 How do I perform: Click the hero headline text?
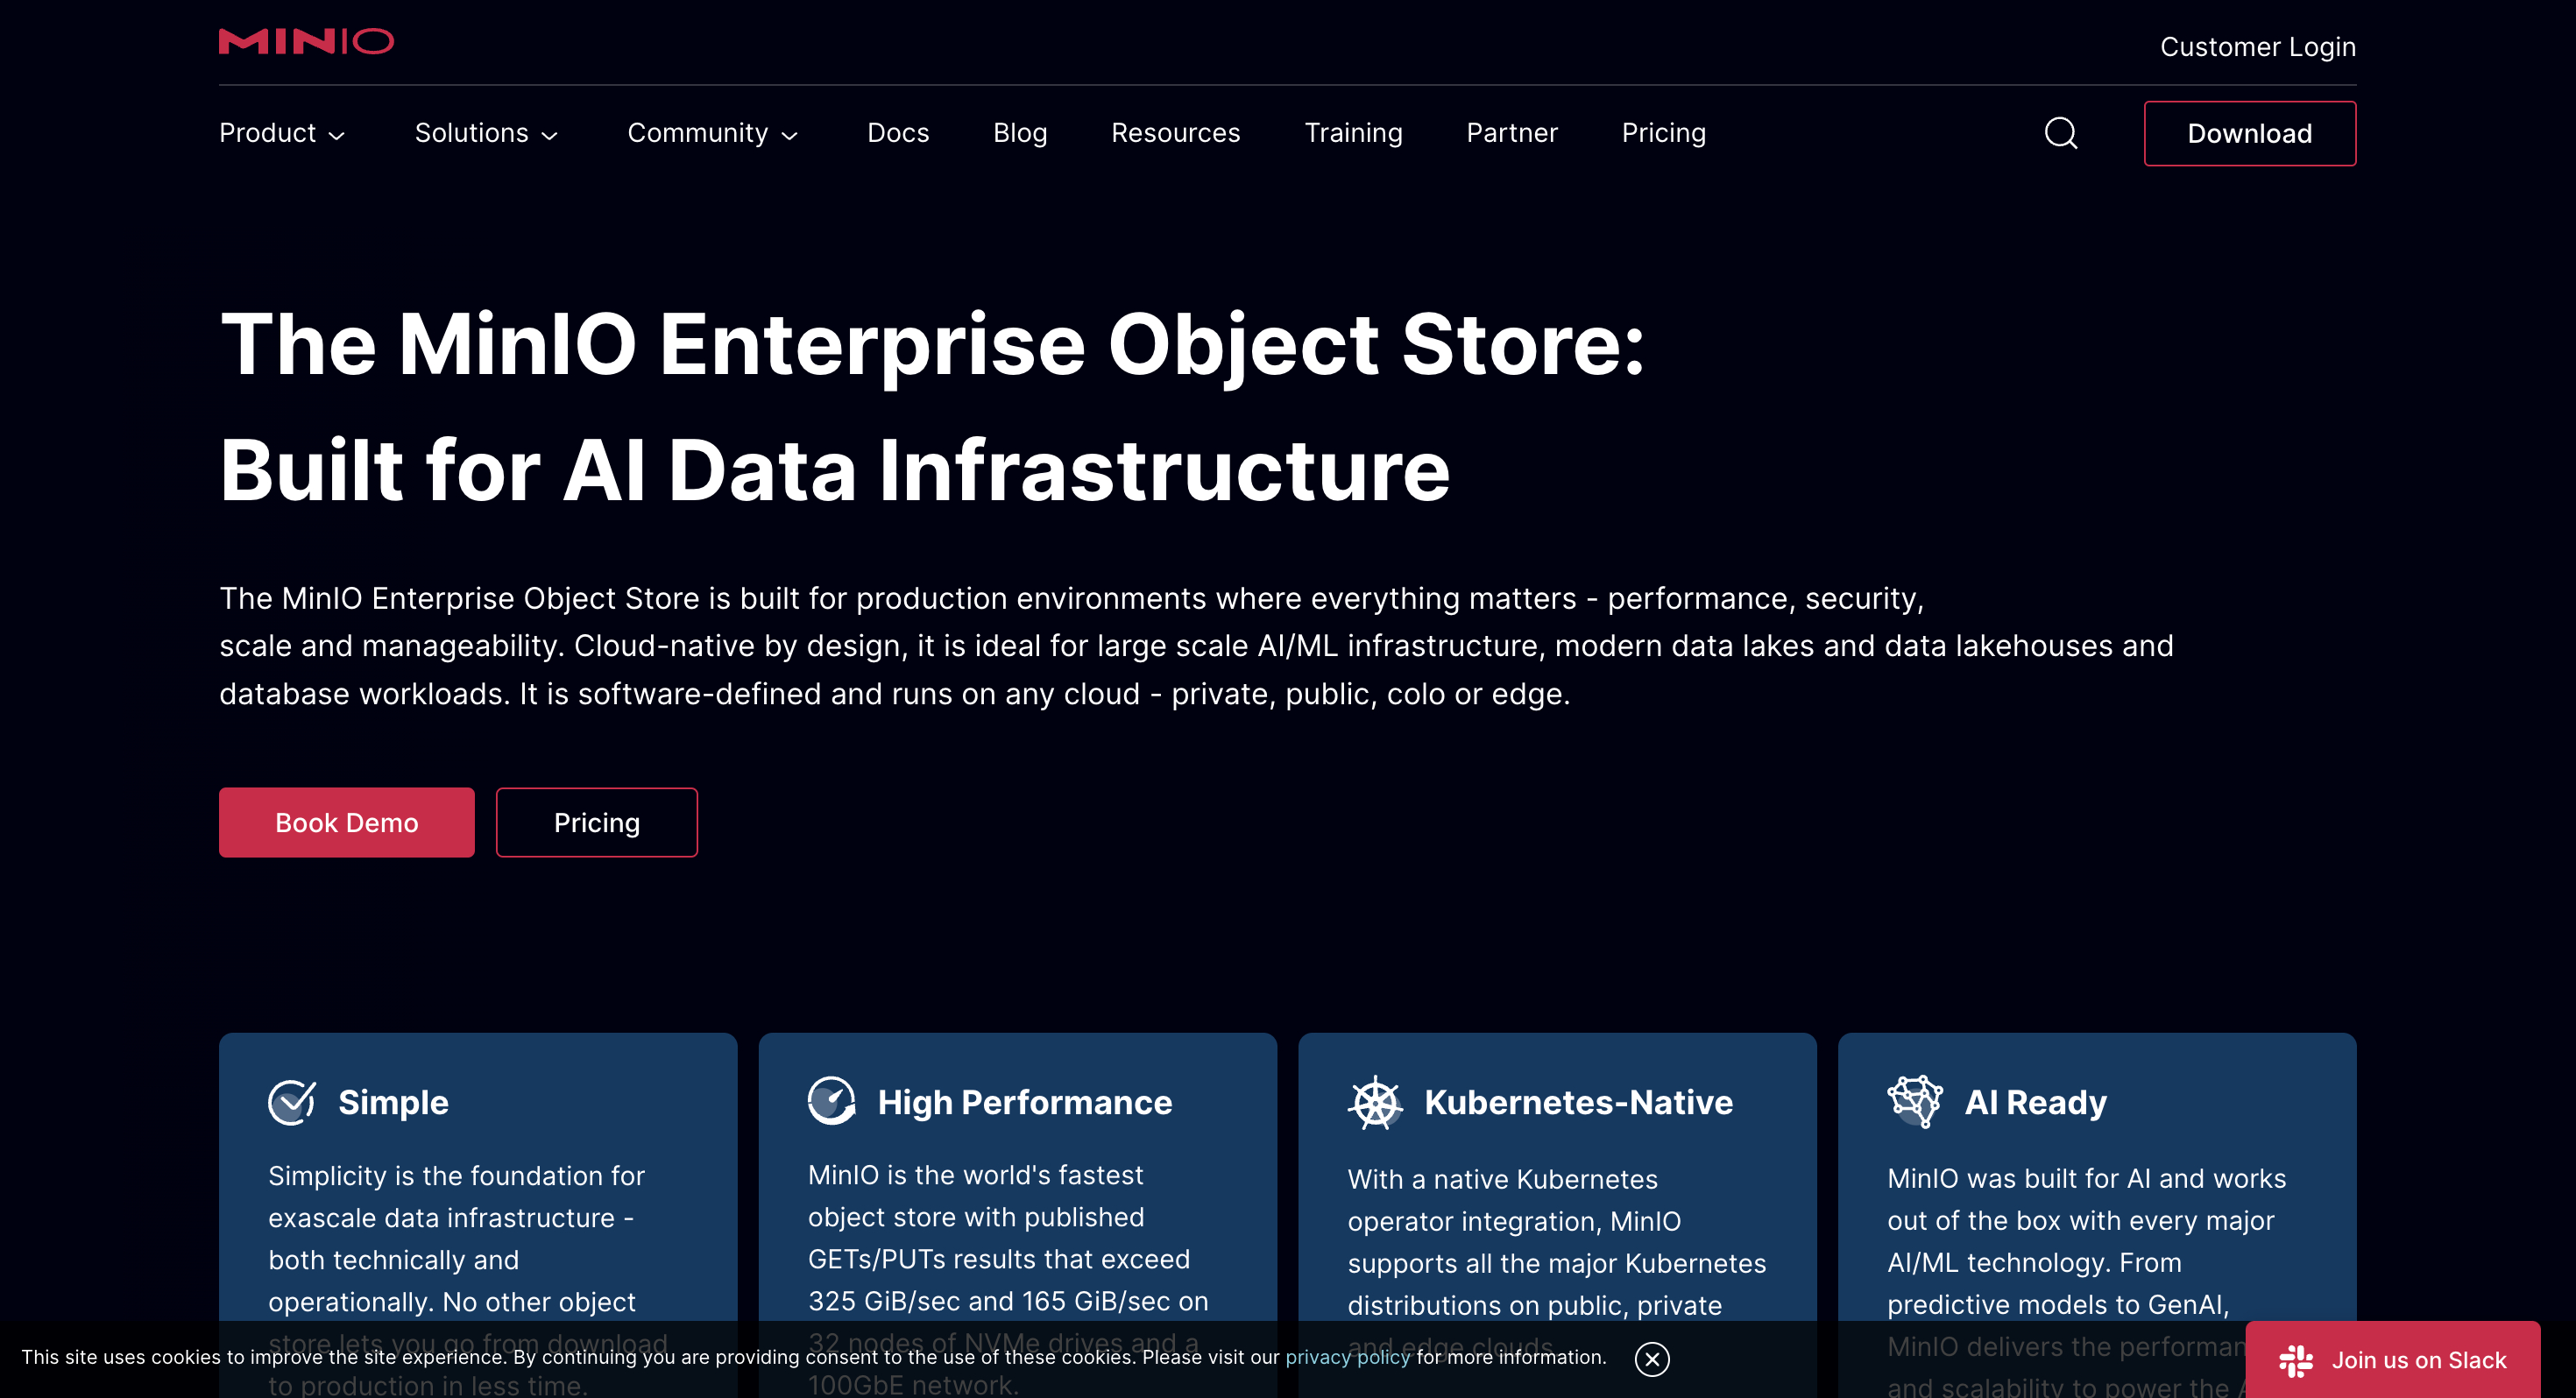(x=933, y=406)
